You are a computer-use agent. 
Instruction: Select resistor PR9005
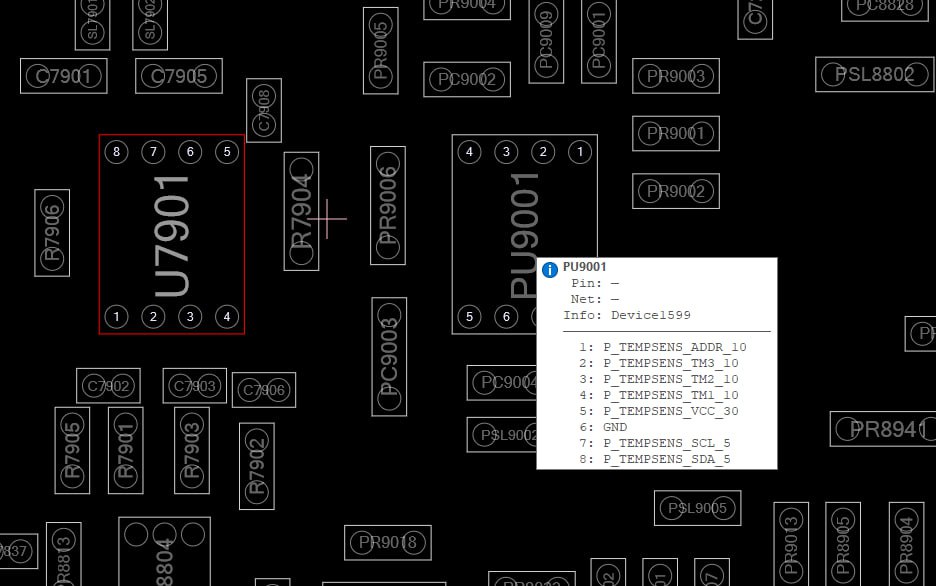pyautogui.click(x=381, y=51)
